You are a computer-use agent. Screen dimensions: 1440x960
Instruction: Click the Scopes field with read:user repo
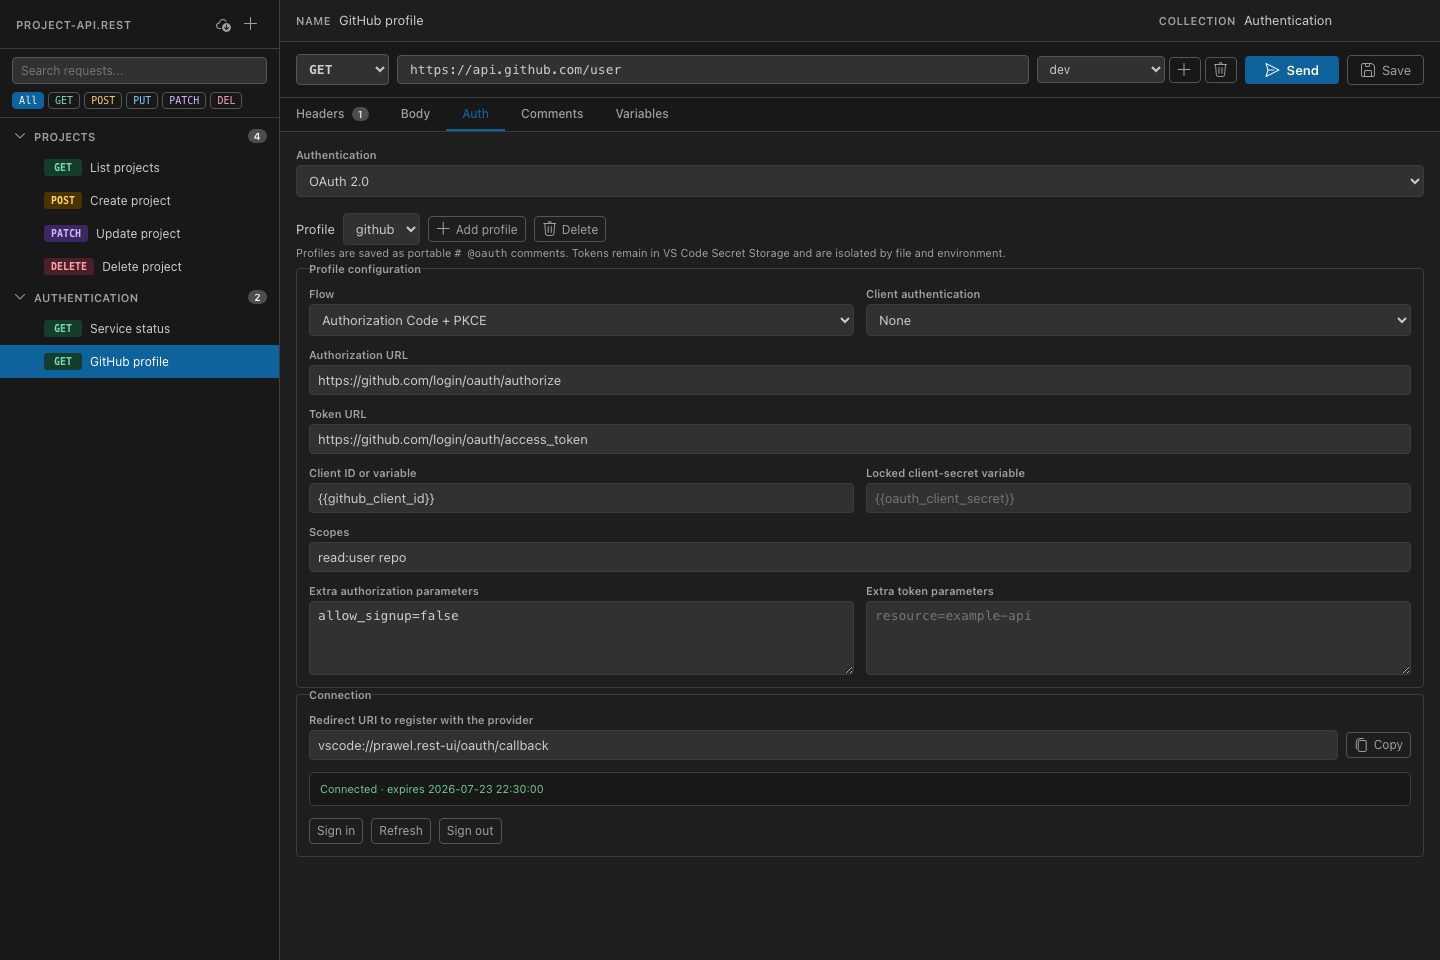pyautogui.click(x=860, y=557)
